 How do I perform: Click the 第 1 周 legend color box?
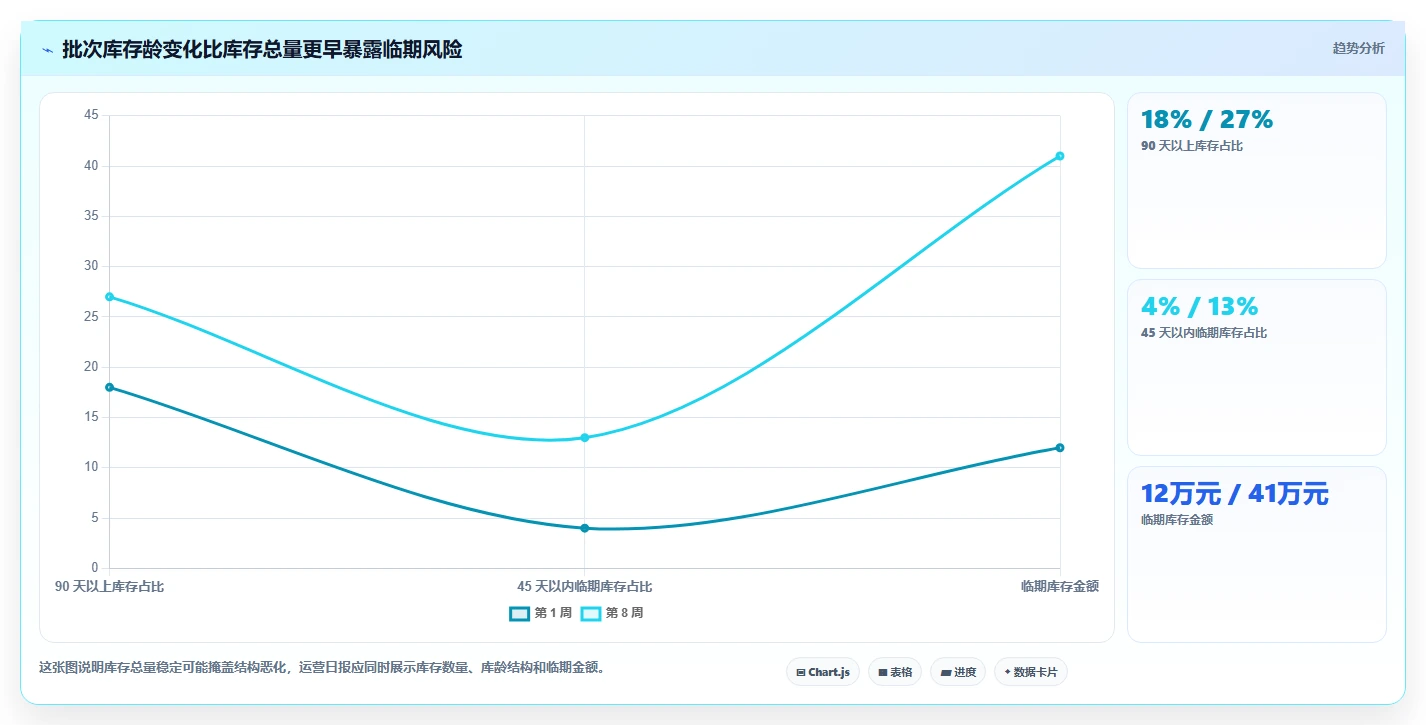(x=520, y=613)
